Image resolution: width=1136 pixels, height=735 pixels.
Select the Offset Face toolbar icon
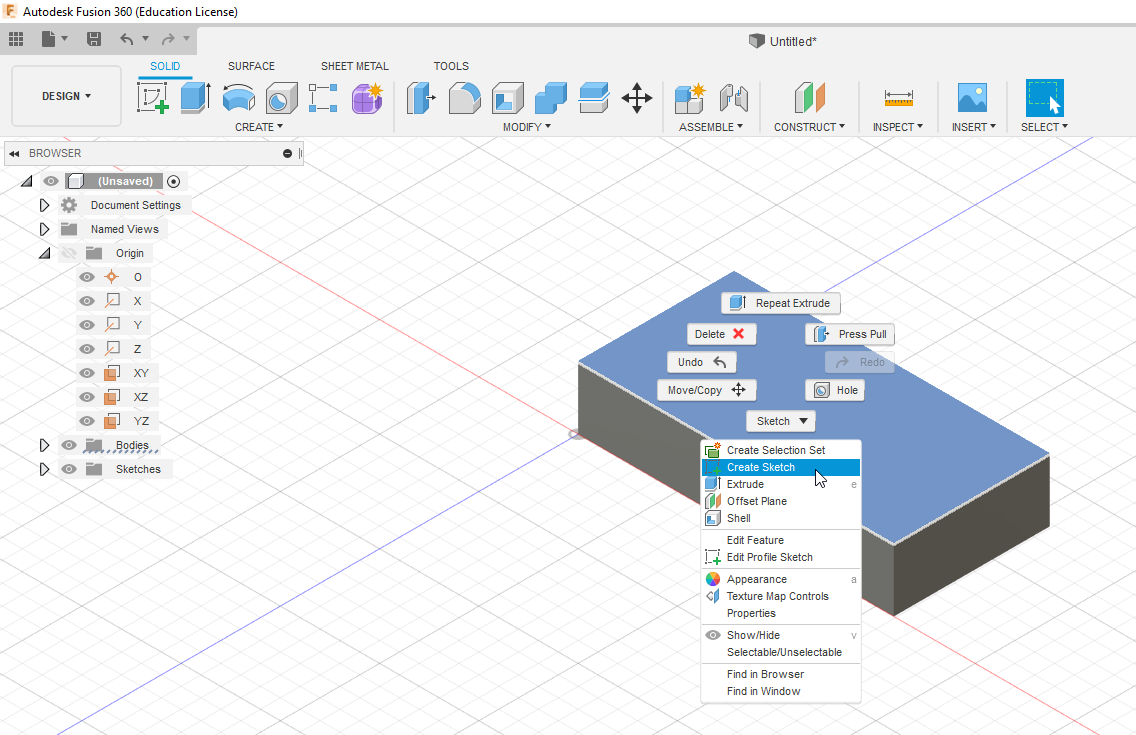pyautogui.click(x=594, y=98)
